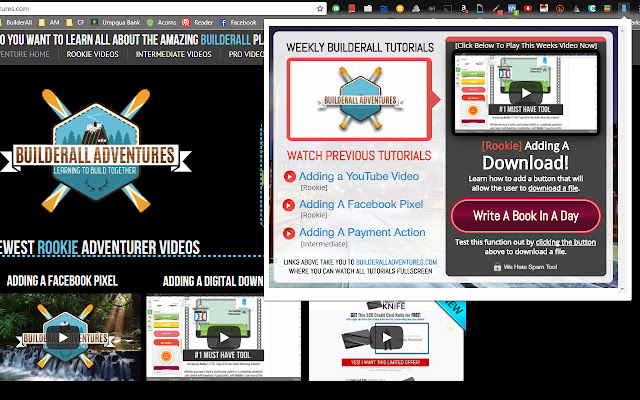This screenshot has height=400, width=640.
Task: Play the #1 Must Have Tool page video
Action: pos(224,337)
